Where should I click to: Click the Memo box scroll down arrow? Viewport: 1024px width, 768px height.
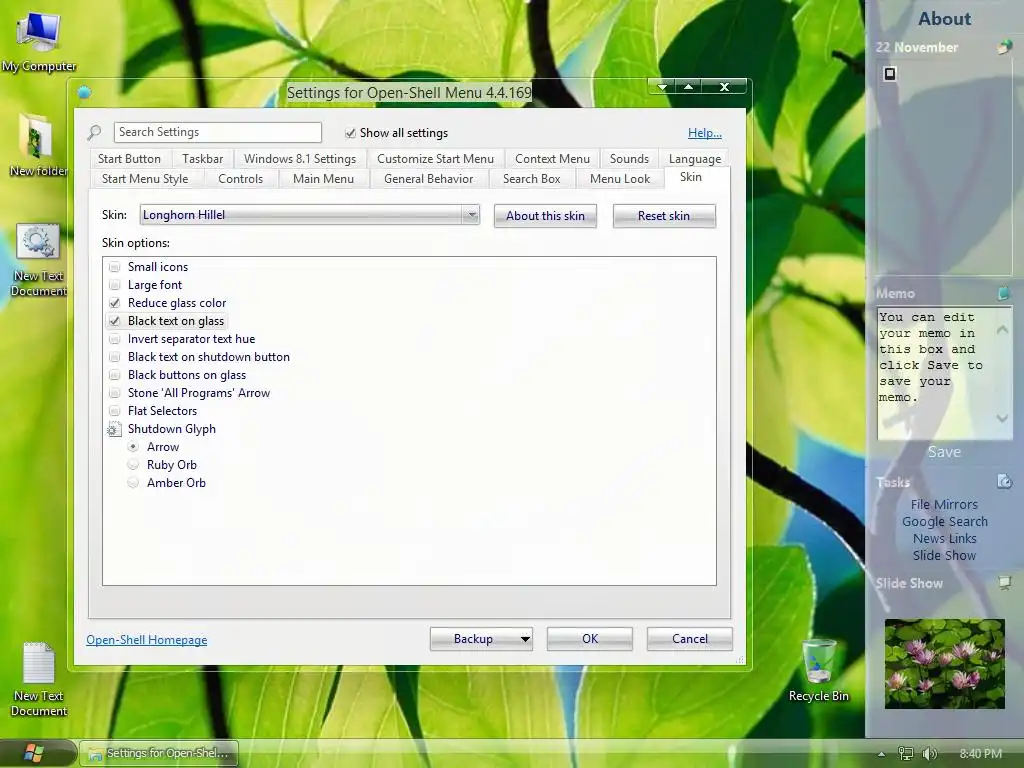point(1002,418)
